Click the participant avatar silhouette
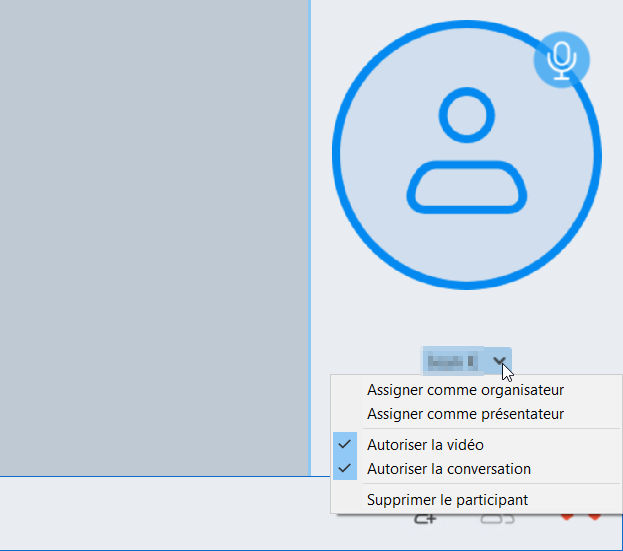The width and height of the screenshot is (623, 551). [466, 151]
